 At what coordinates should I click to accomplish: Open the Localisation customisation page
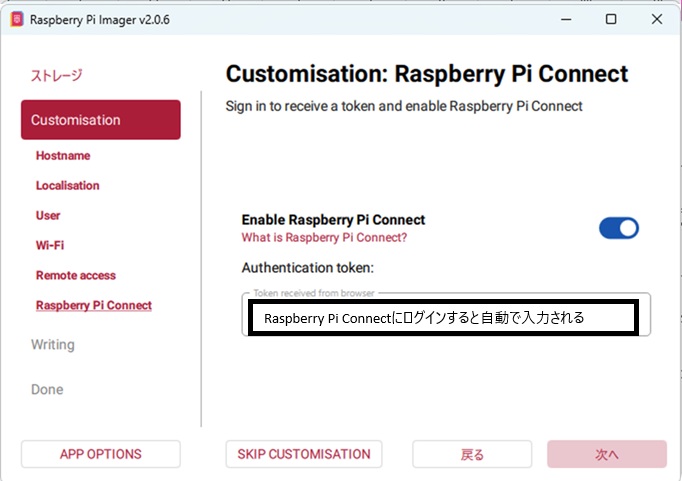pos(68,186)
